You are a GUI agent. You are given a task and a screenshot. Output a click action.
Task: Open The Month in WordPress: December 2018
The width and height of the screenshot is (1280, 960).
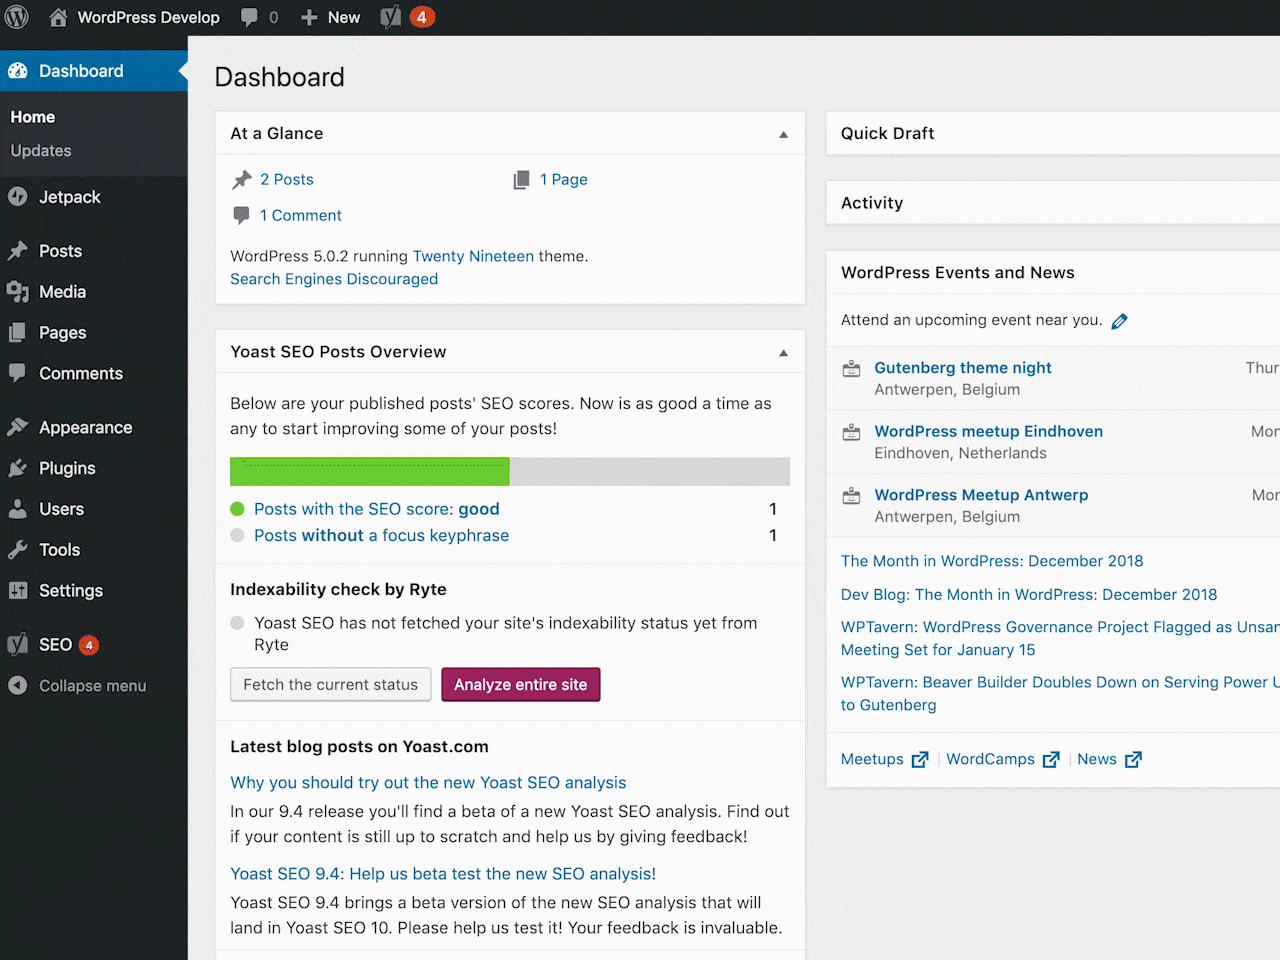coord(992,561)
